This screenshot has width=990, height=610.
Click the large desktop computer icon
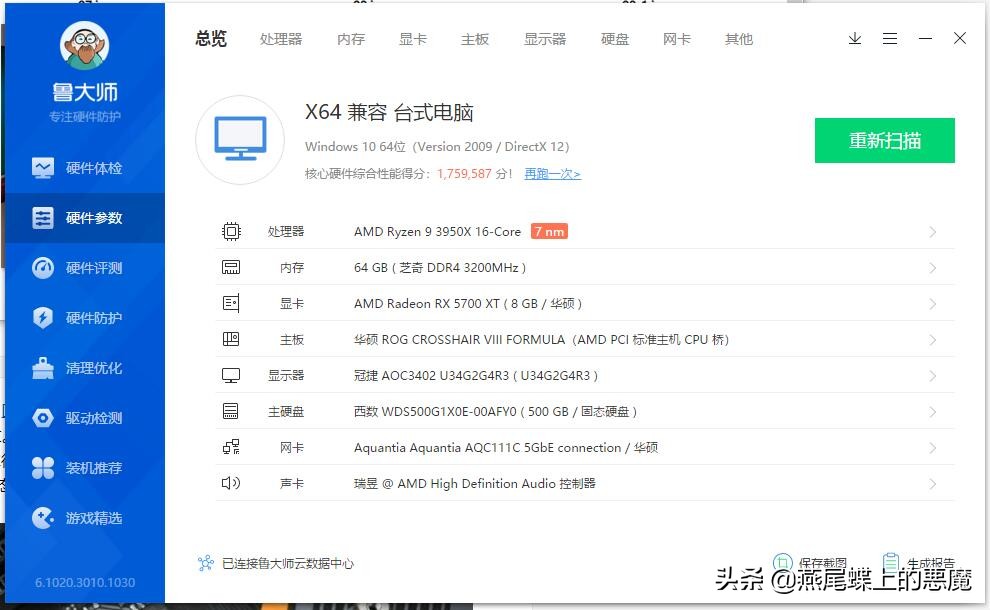click(240, 140)
